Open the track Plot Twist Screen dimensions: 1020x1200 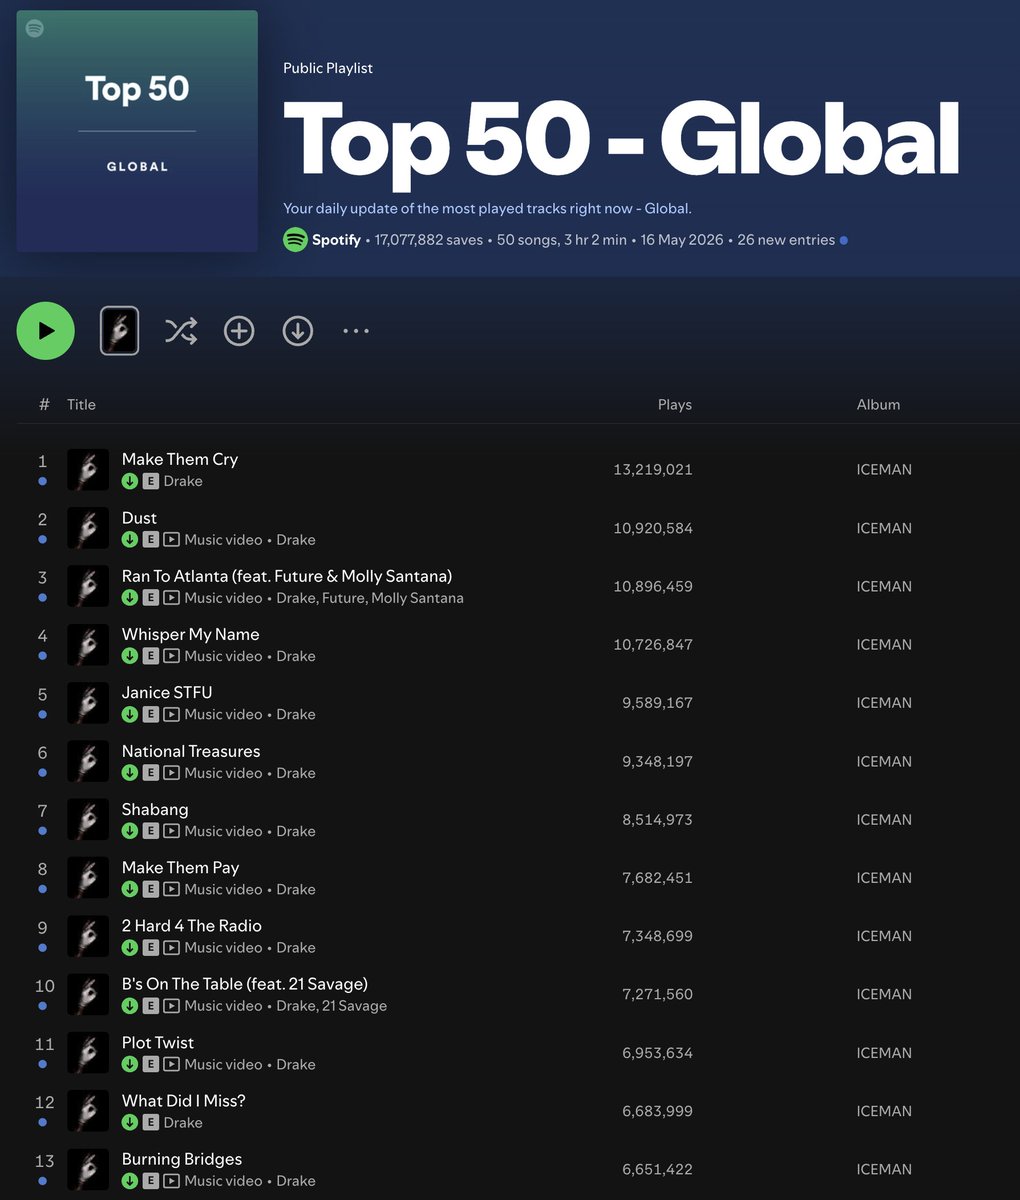[x=158, y=1042]
